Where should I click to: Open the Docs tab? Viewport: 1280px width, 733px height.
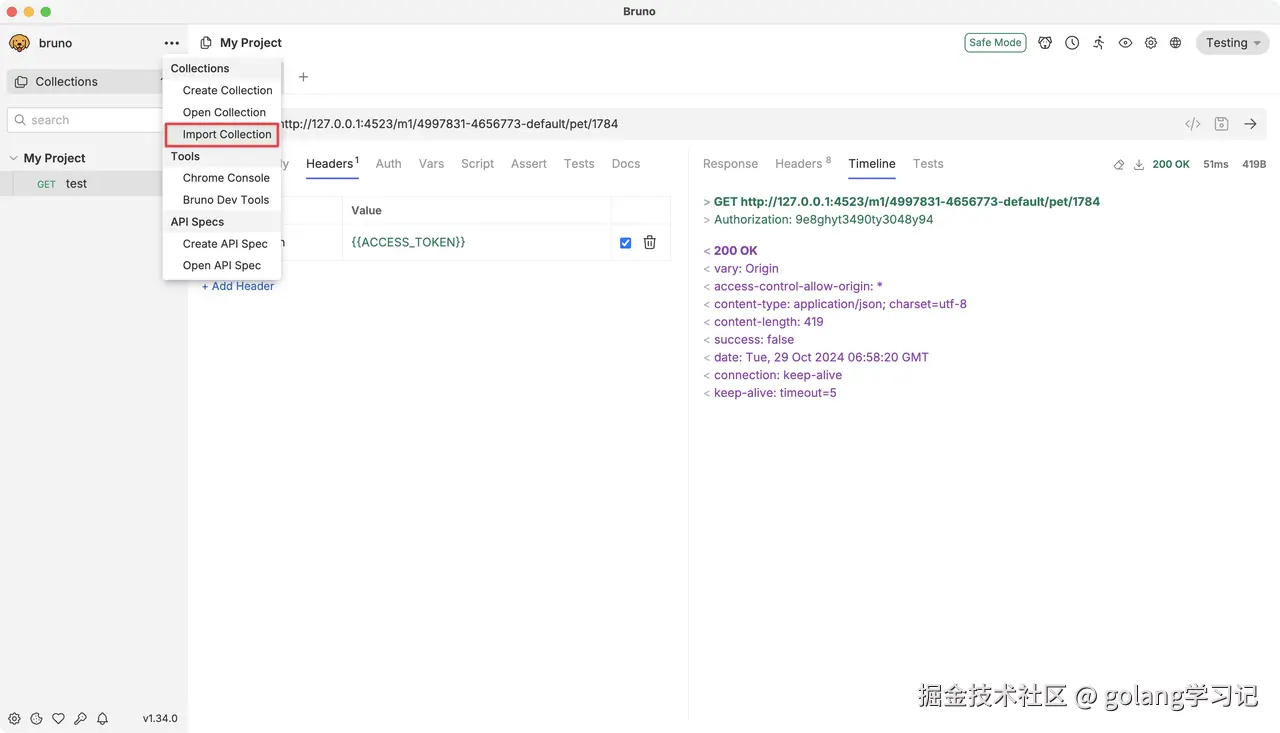(x=626, y=164)
